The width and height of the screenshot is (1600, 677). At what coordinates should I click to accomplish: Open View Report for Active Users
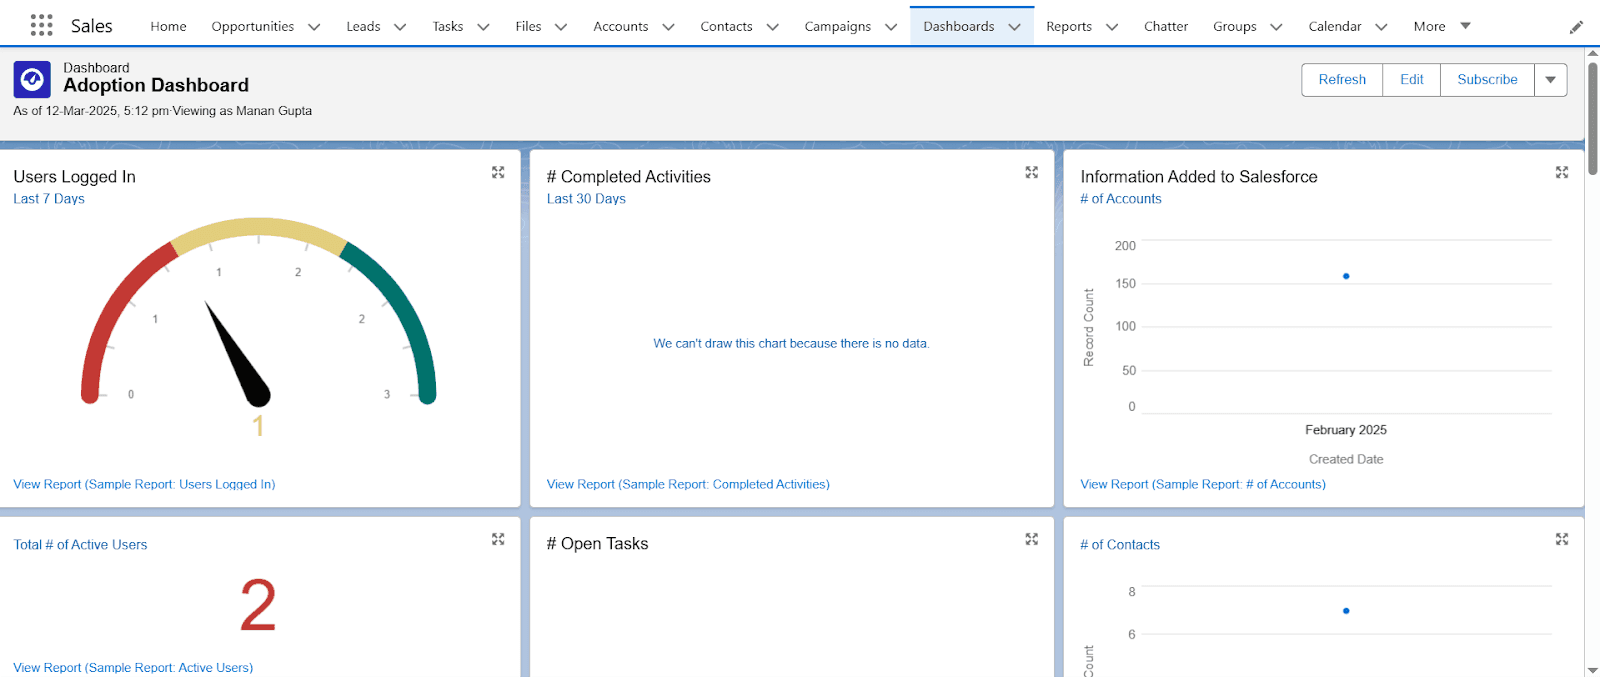tap(133, 667)
